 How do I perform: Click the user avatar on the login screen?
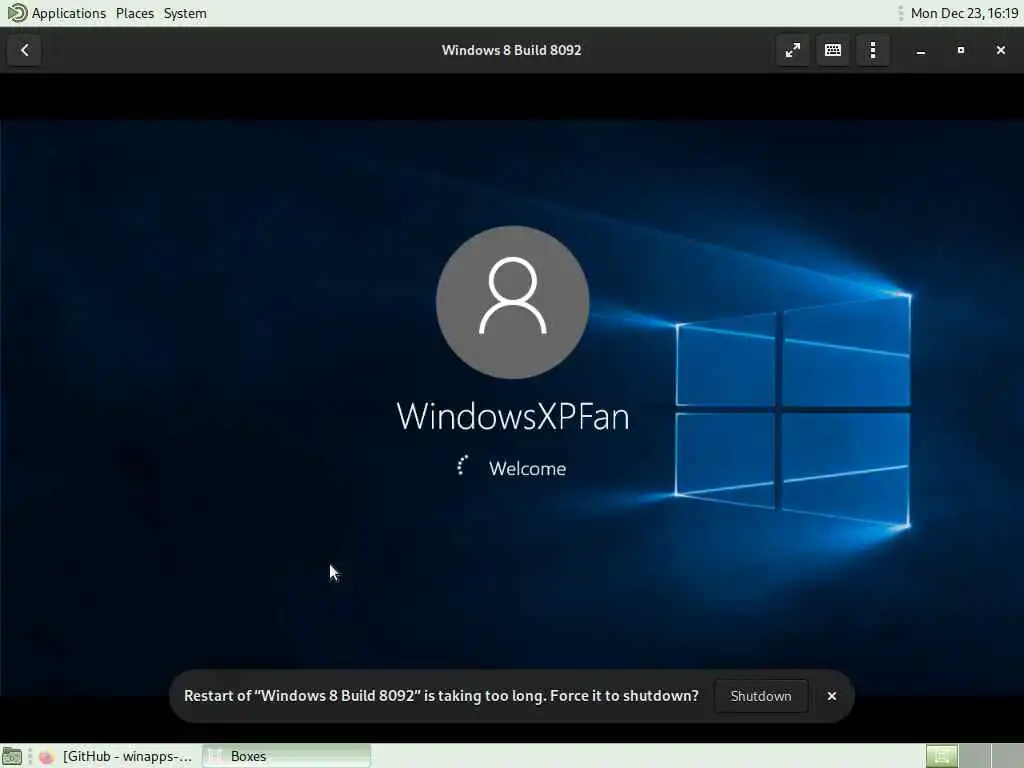point(513,302)
